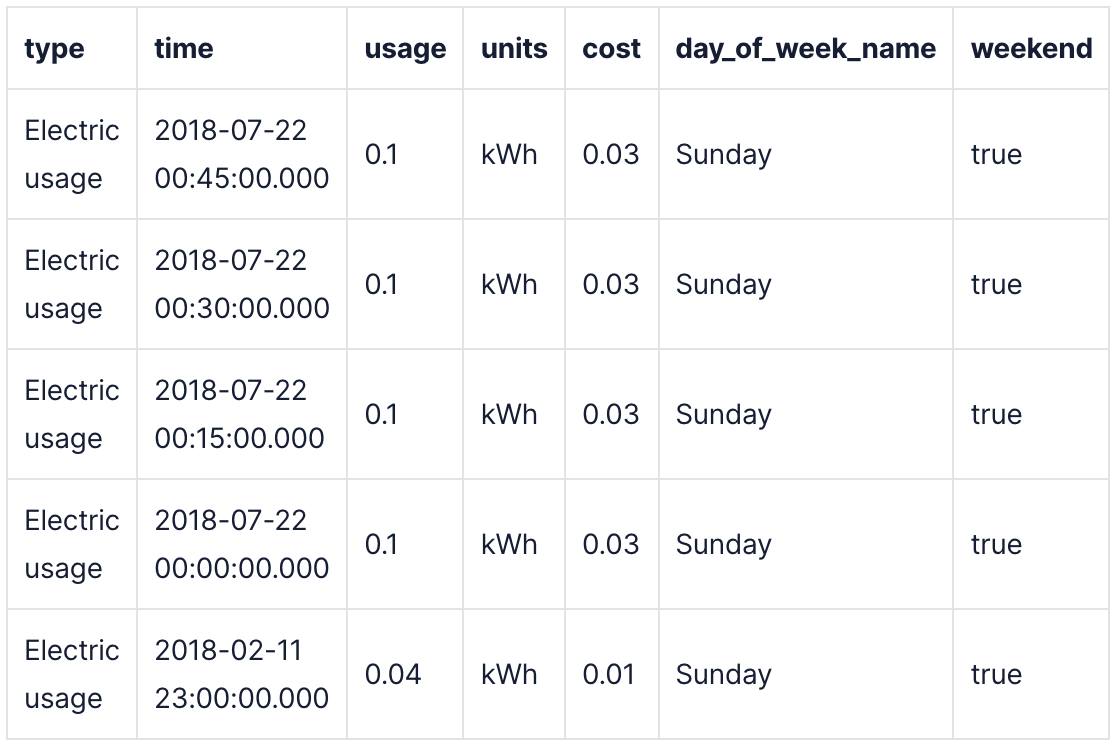Click the kWh cell in the 00:15:00 row
This screenshot has height=750, width=1120.
pyautogui.click(x=509, y=414)
